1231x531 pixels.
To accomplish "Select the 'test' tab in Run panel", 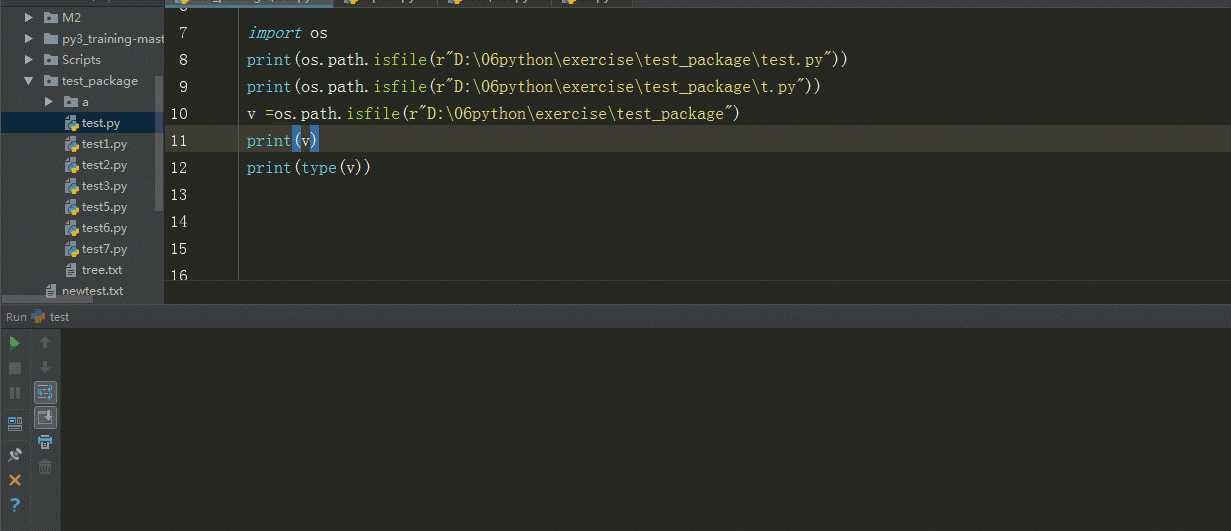I will point(51,317).
